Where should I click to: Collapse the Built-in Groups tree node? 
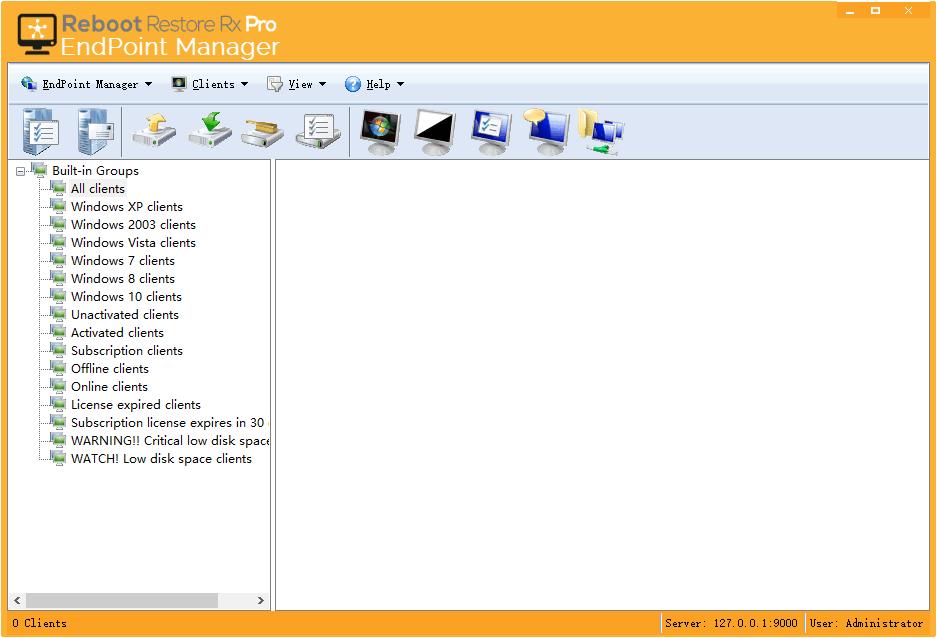click(20, 171)
